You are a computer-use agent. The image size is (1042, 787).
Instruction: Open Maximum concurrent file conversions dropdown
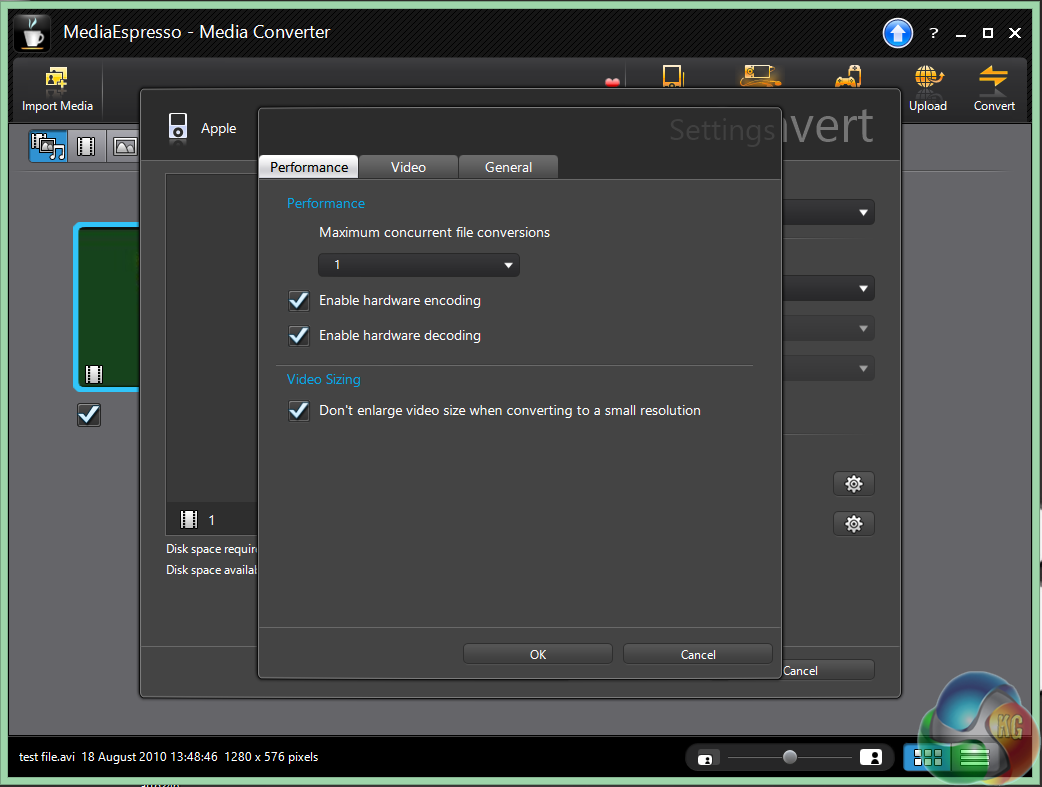418,265
